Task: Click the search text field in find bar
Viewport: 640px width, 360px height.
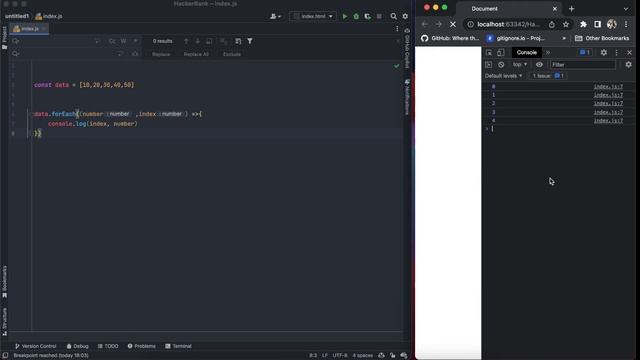Action: [57, 41]
